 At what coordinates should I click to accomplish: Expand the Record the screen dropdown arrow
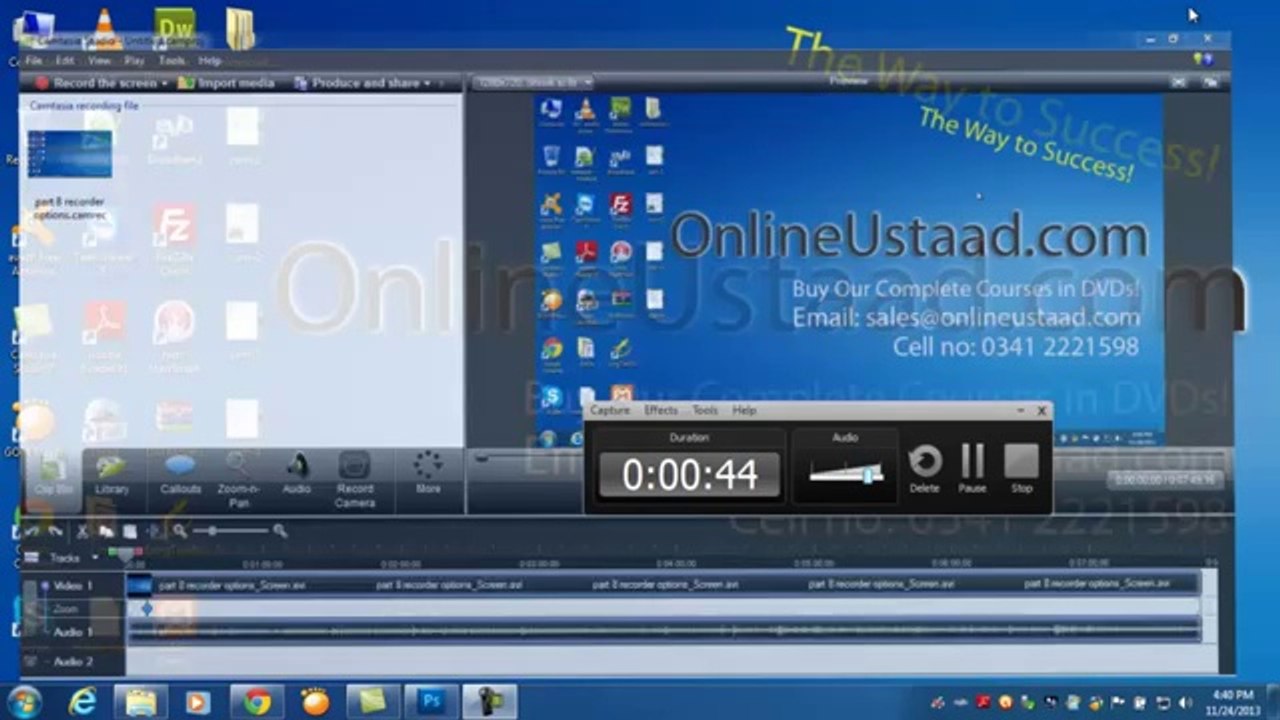167,83
